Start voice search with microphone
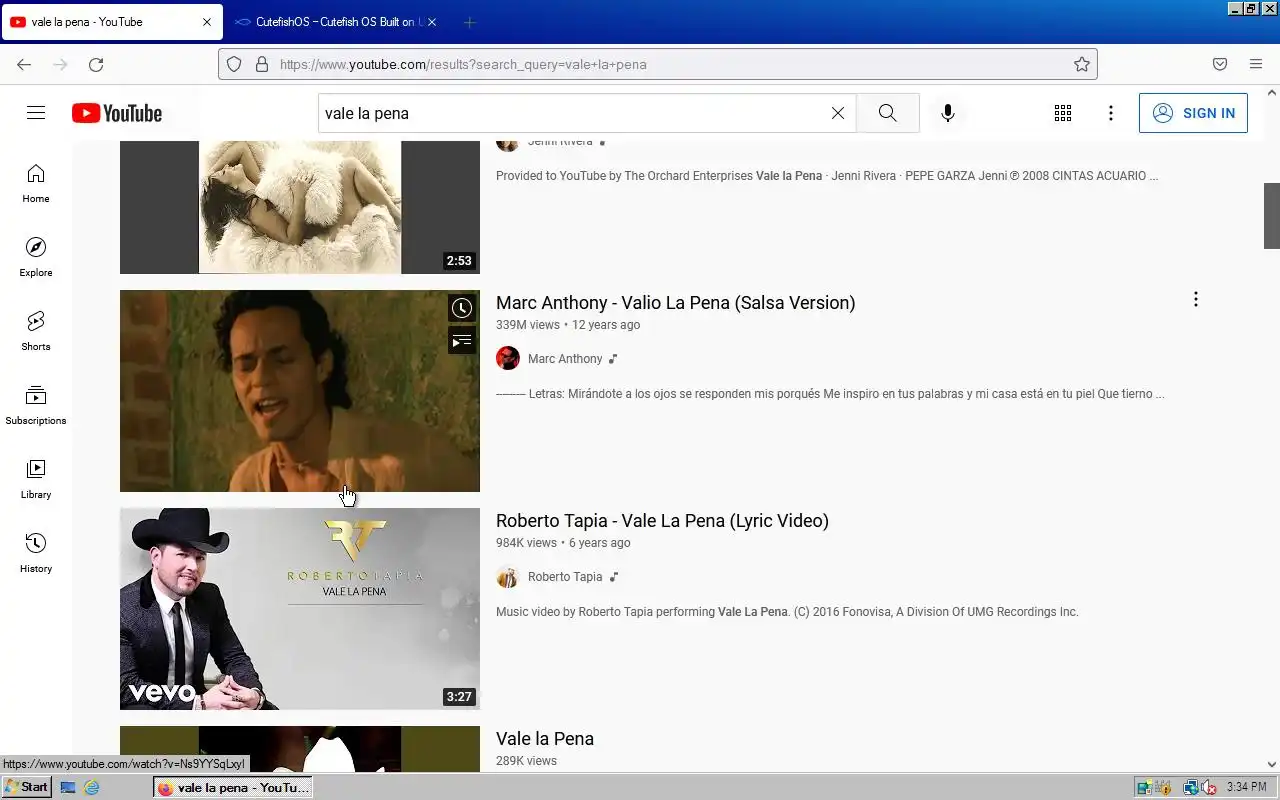The image size is (1280, 800). tap(948, 113)
